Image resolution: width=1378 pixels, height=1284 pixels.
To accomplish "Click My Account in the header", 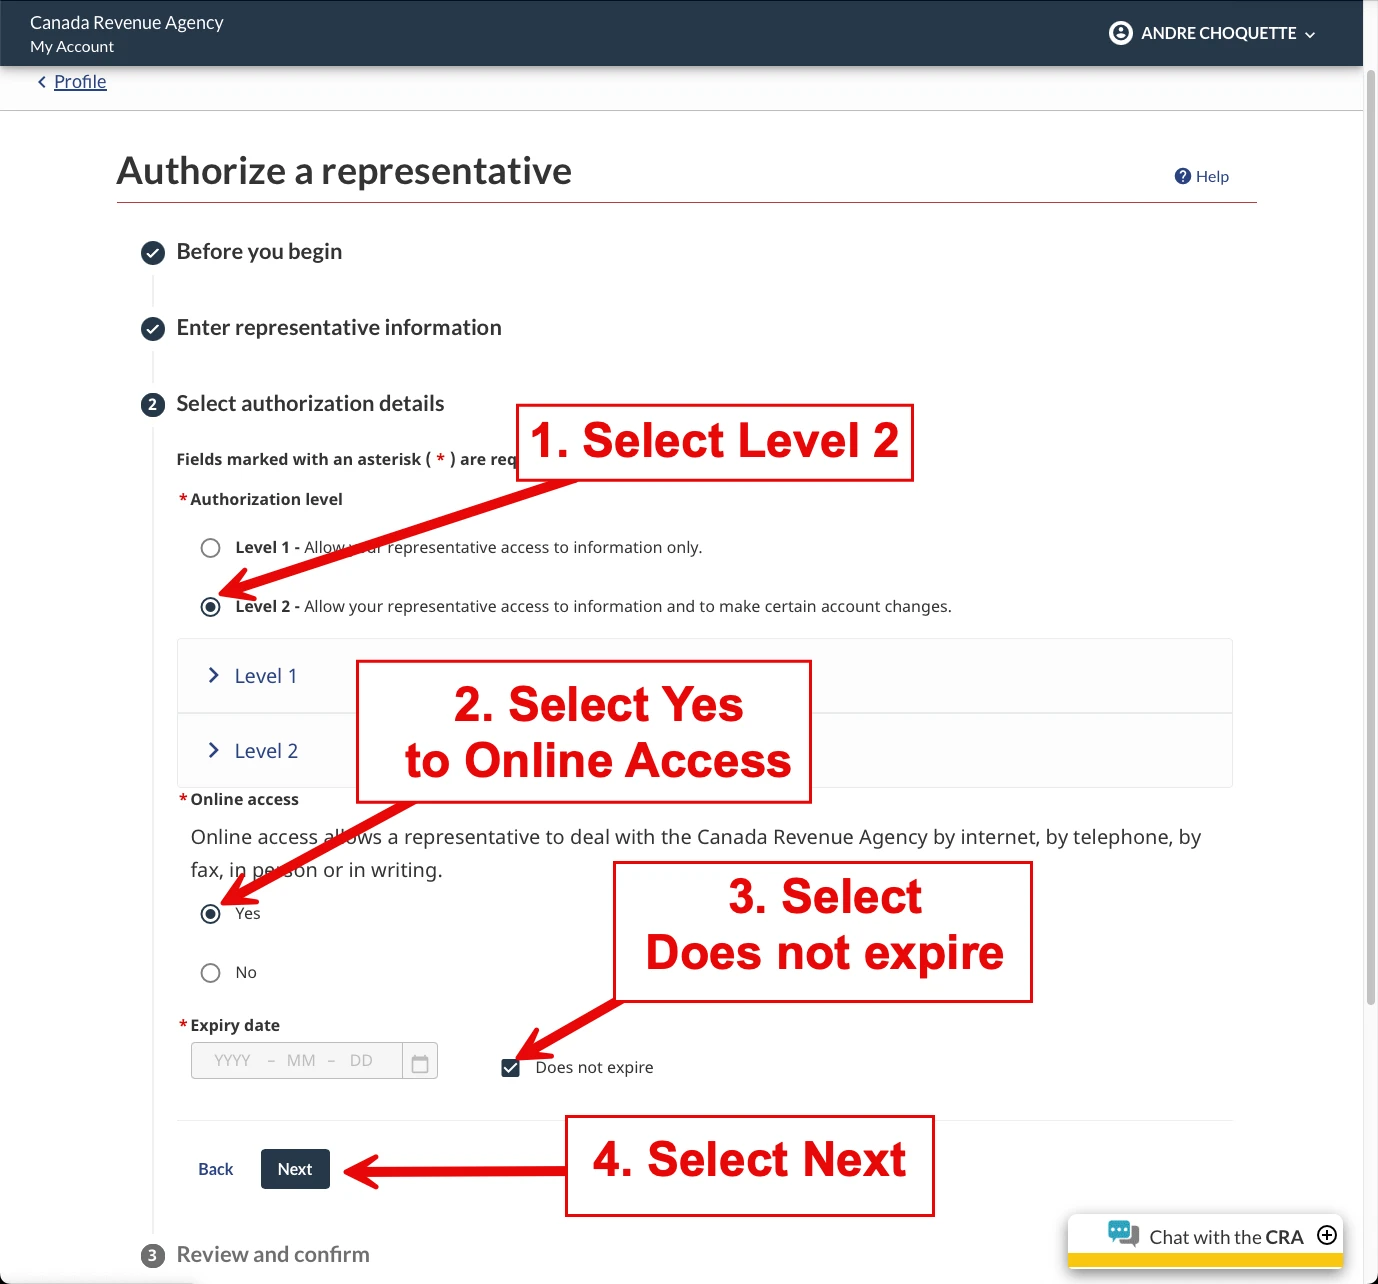I will point(72,47).
